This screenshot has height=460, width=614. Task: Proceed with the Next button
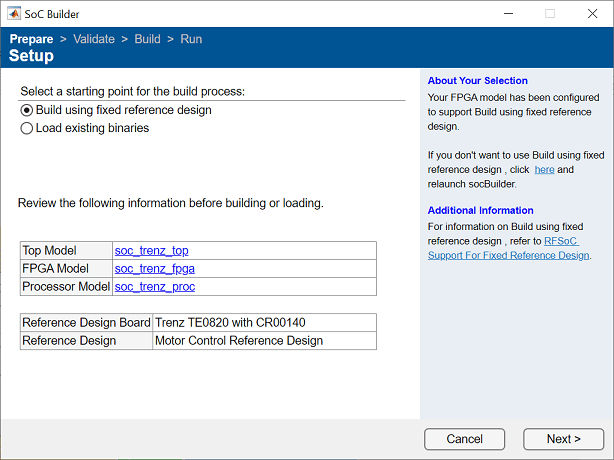tap(564, 439)
